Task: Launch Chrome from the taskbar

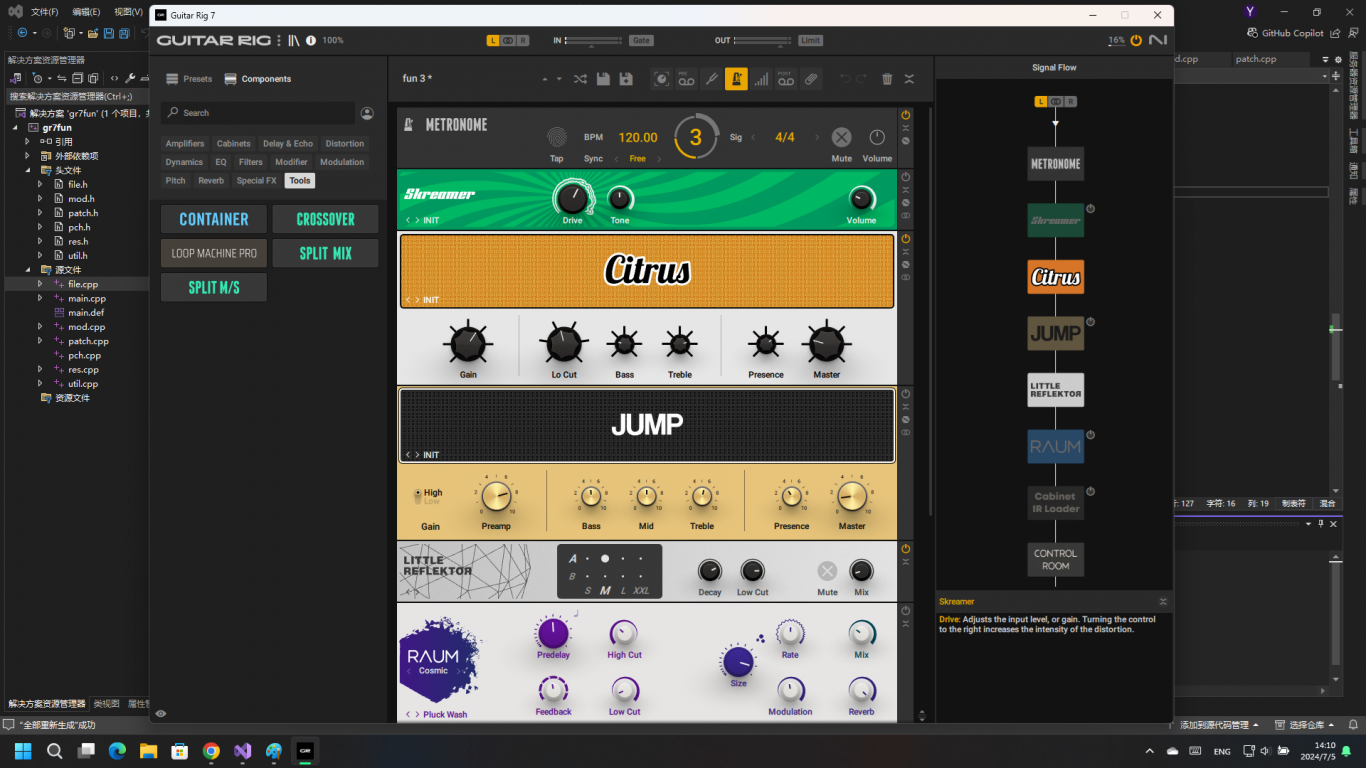Action: pos(211,750)
